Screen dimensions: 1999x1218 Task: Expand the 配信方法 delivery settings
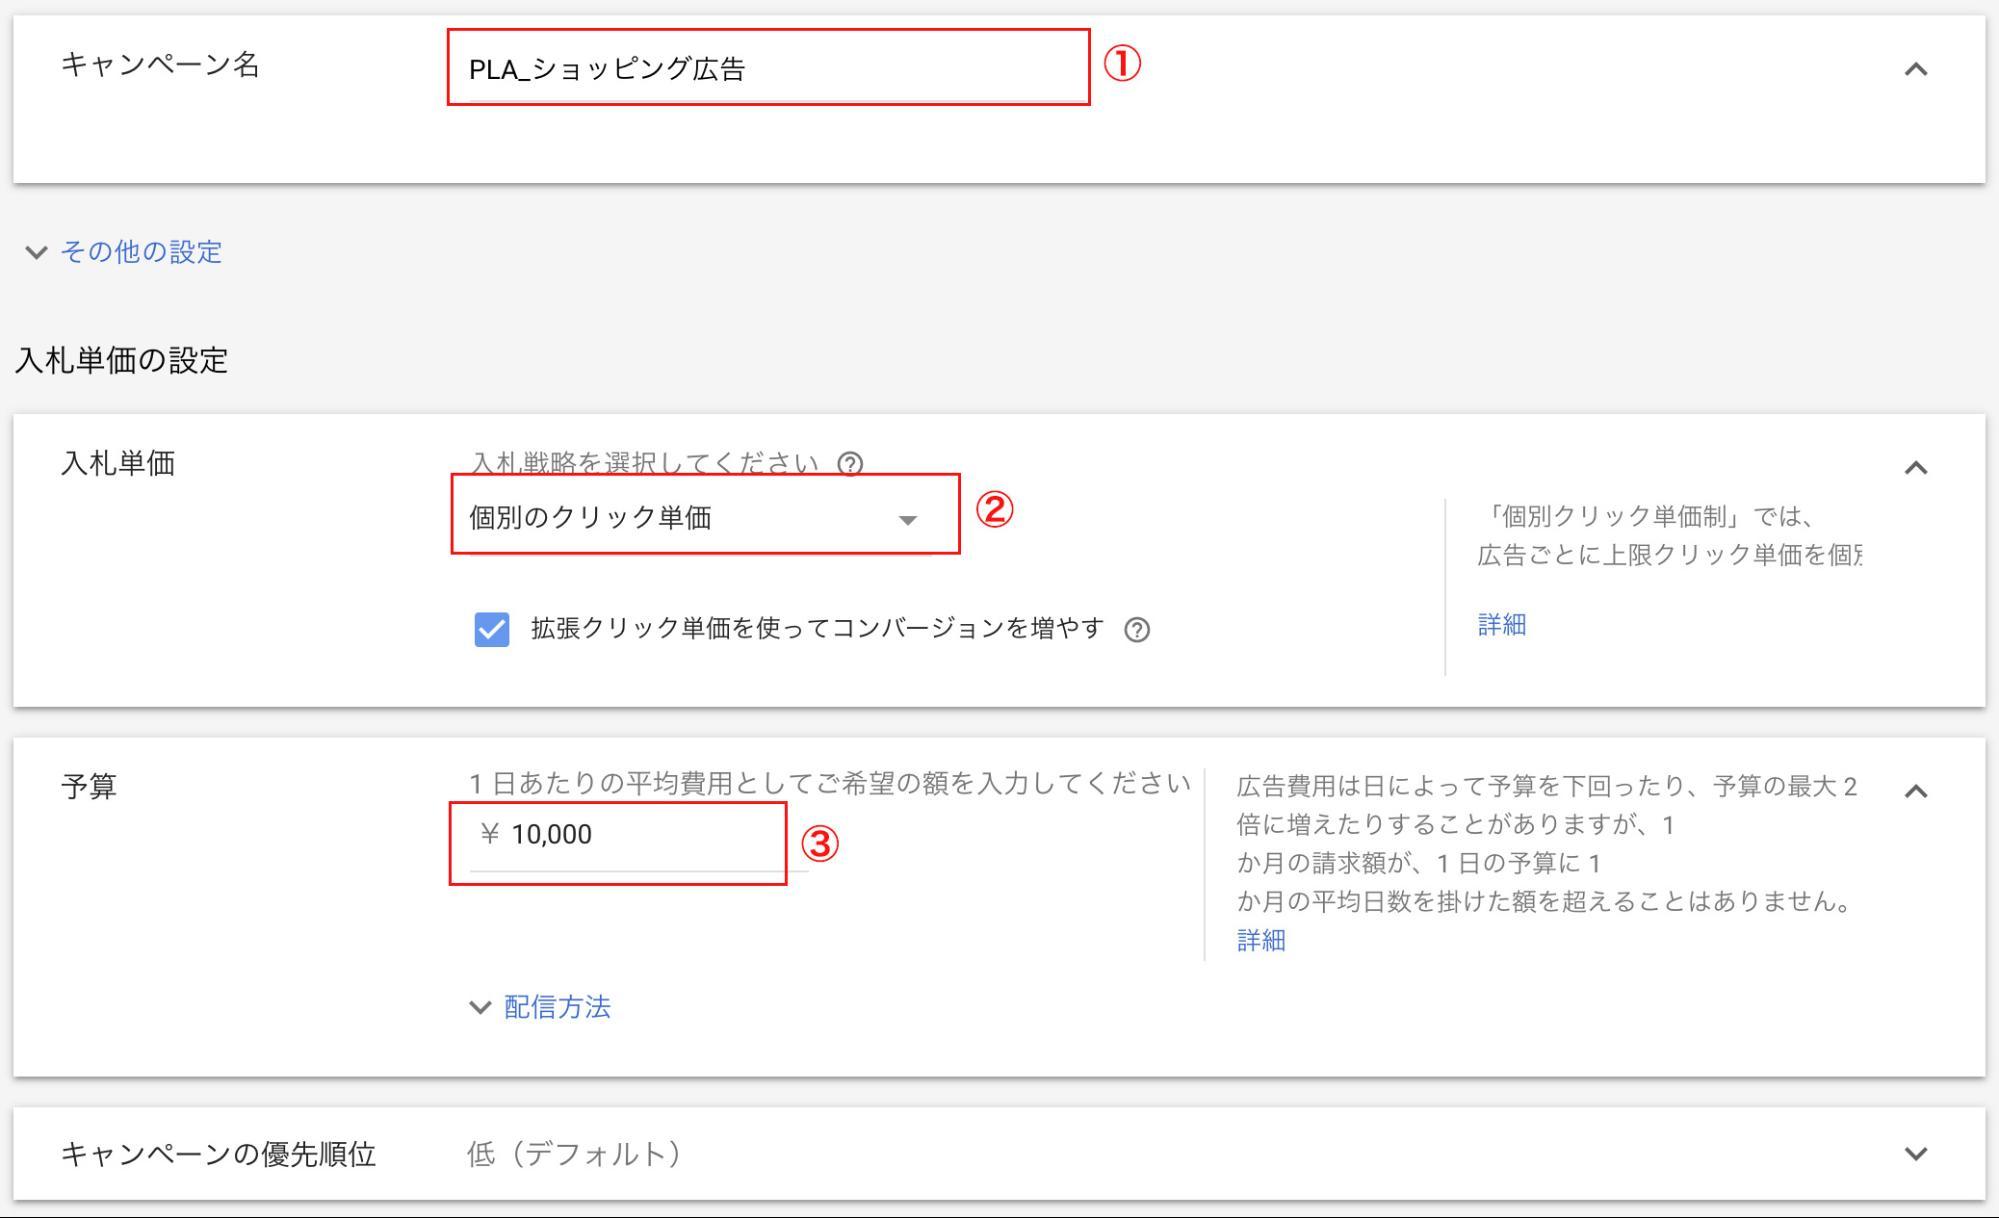(560, 1008)
